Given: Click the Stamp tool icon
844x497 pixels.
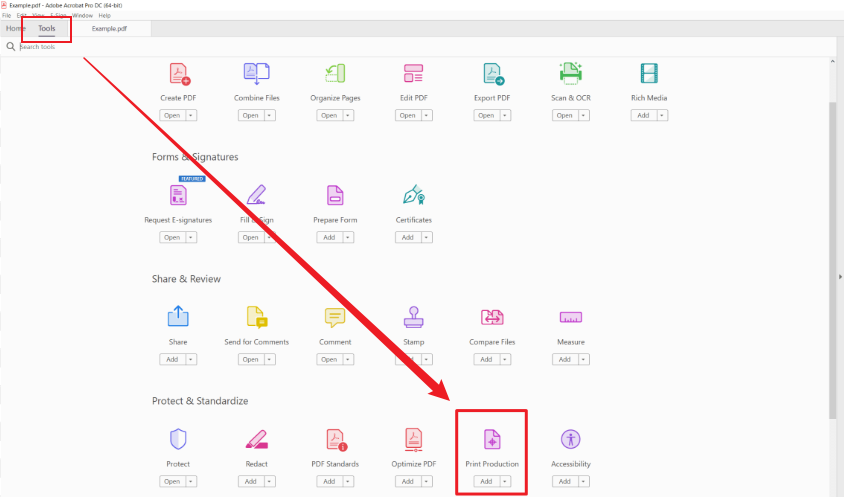Looking at the screenshot, I should (413, 317).
